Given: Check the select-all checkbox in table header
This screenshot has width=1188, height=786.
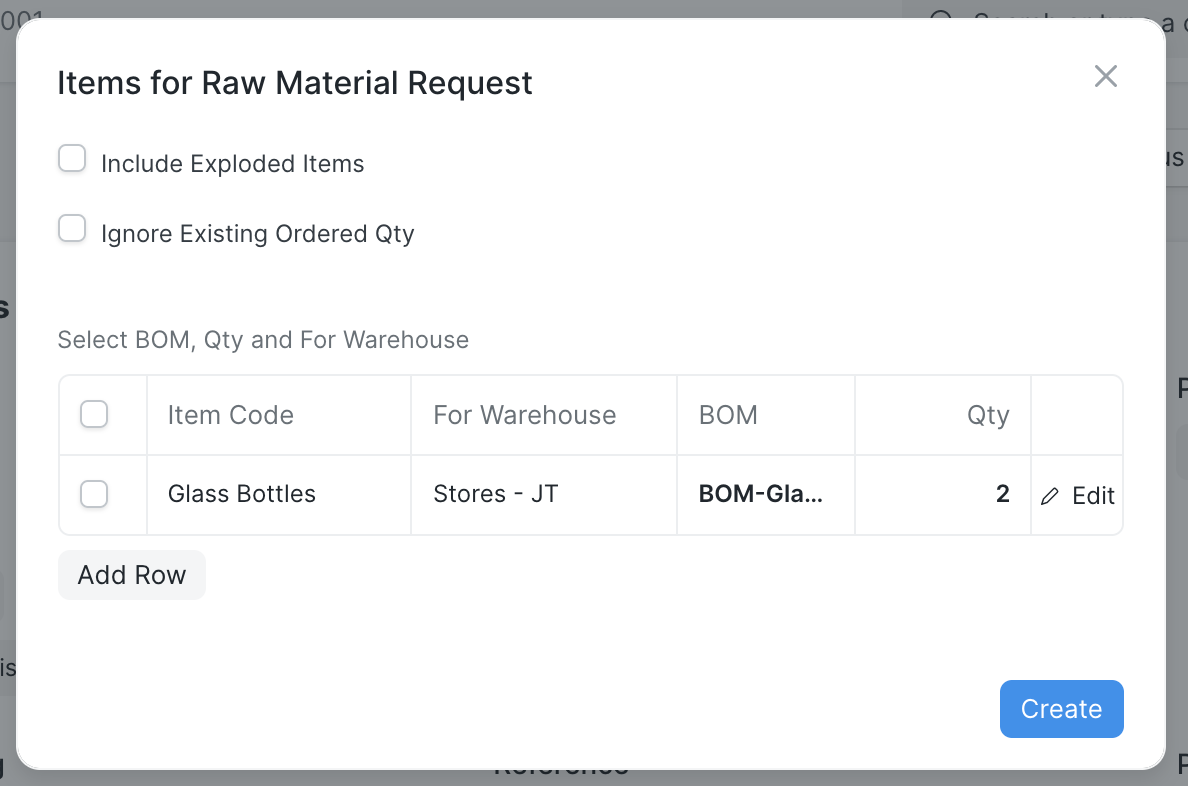Looking at the screenshot, I should tap(94, 414).
